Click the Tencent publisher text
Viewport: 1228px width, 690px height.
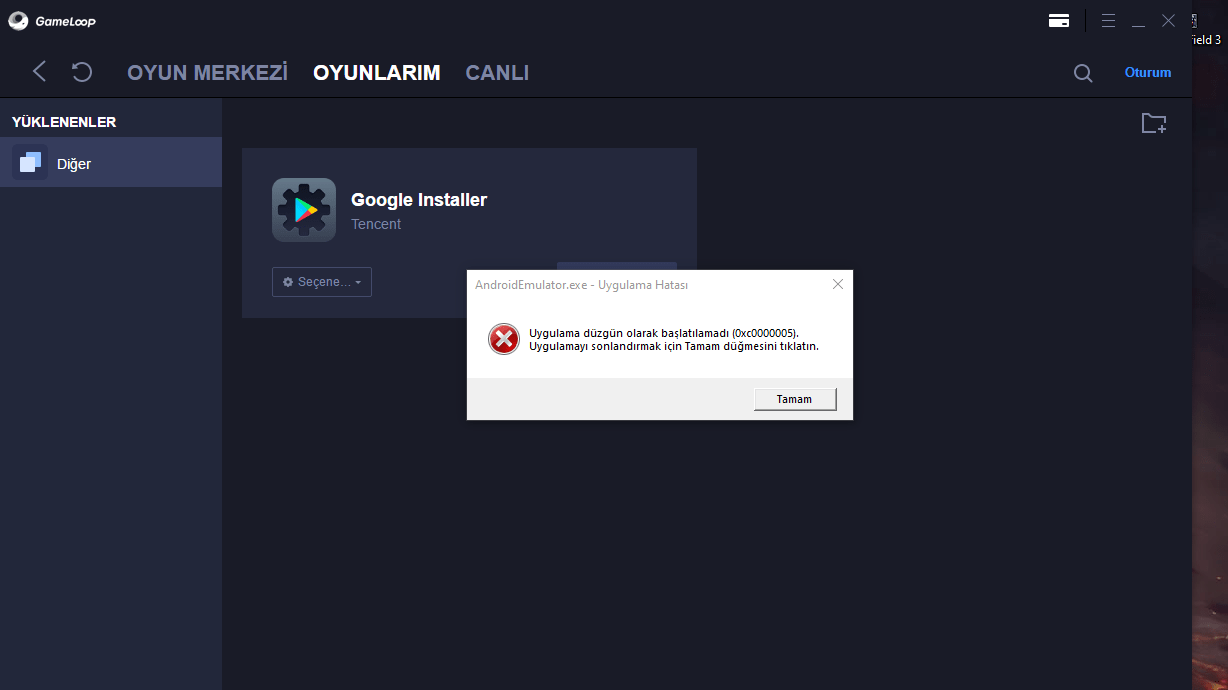(376, 224)
